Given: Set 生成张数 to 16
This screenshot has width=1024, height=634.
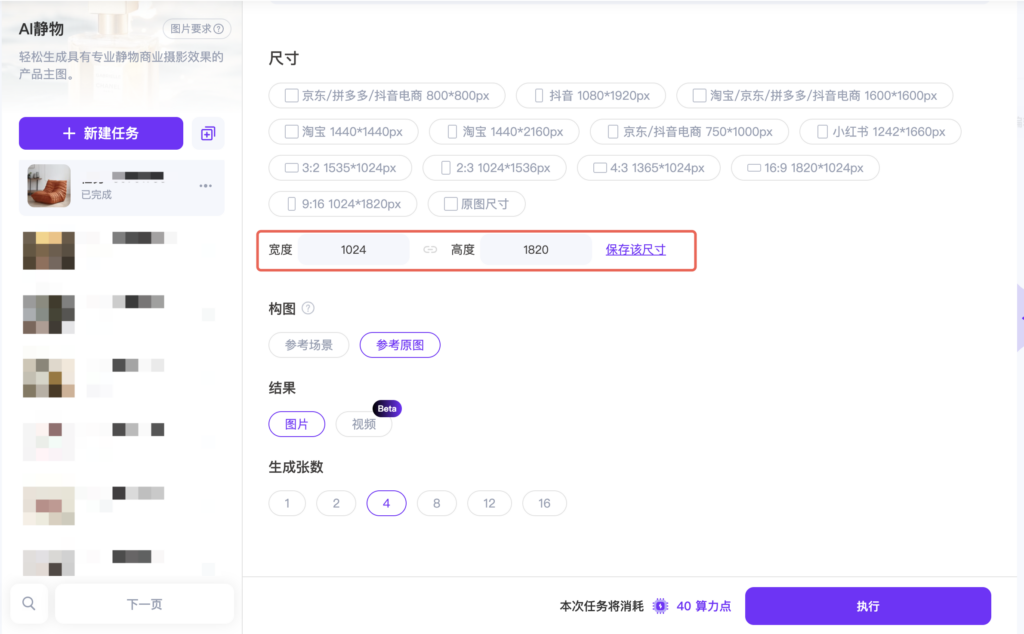Looking at the screenshot, I should point(545,503).
